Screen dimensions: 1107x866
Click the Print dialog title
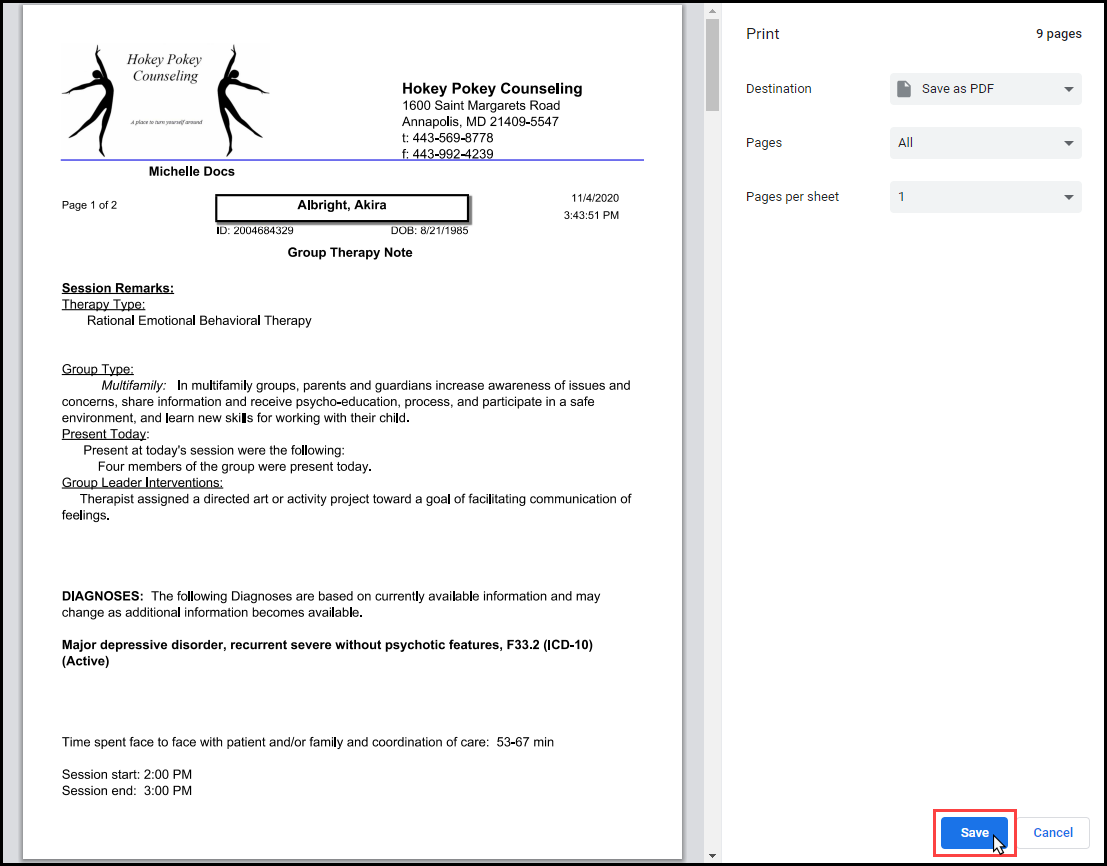click(762, 34)
